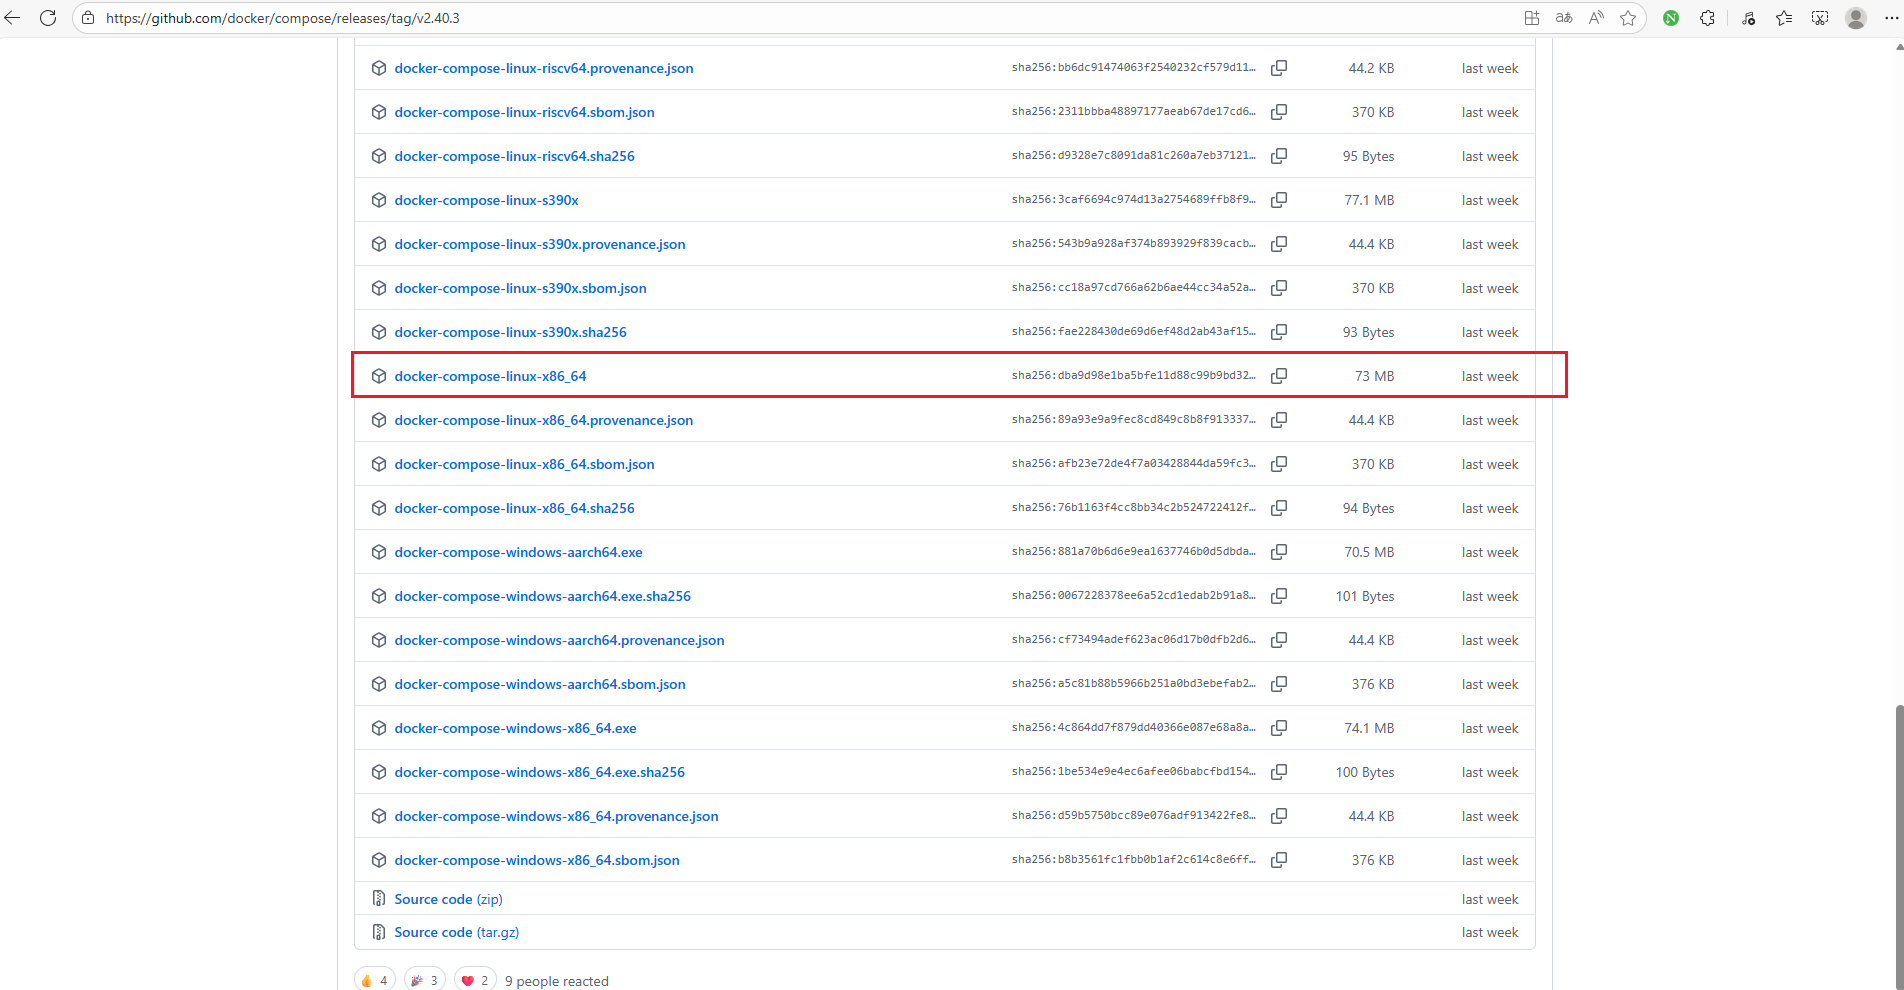Toggle thumbs up reaction with 4
This screenshot has width=1904, height=990.
pyautogui.click(x=374, y=980)
